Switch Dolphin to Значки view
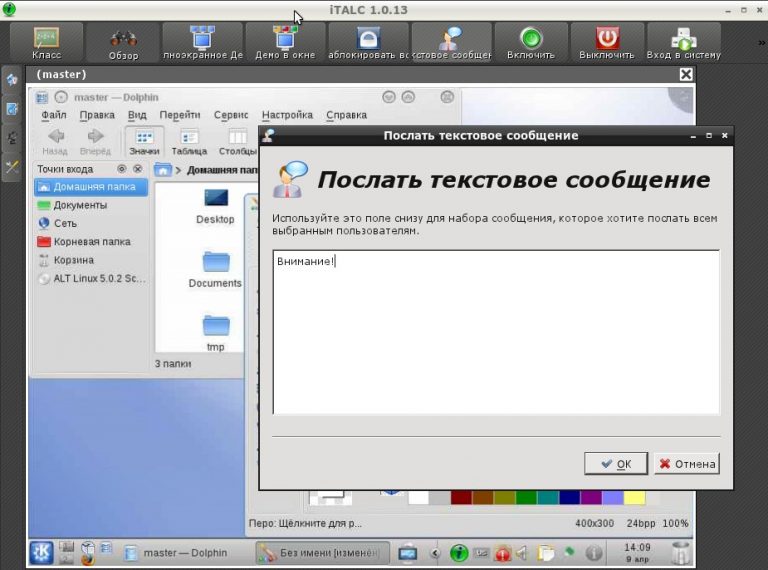This screenshot has width=768, height=570. click(x=144, y=142)
